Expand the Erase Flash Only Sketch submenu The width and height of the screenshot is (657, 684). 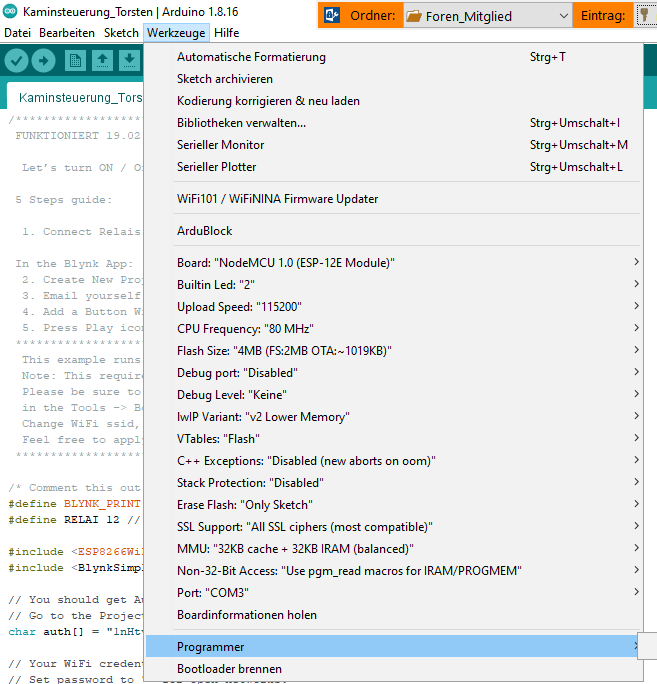pos(393,505)
